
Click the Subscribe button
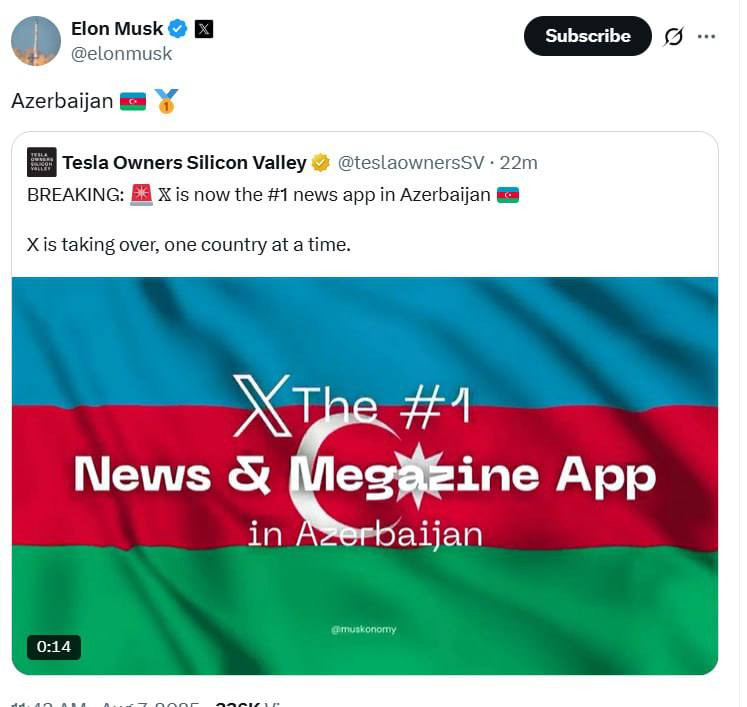[x=587, y=36]
